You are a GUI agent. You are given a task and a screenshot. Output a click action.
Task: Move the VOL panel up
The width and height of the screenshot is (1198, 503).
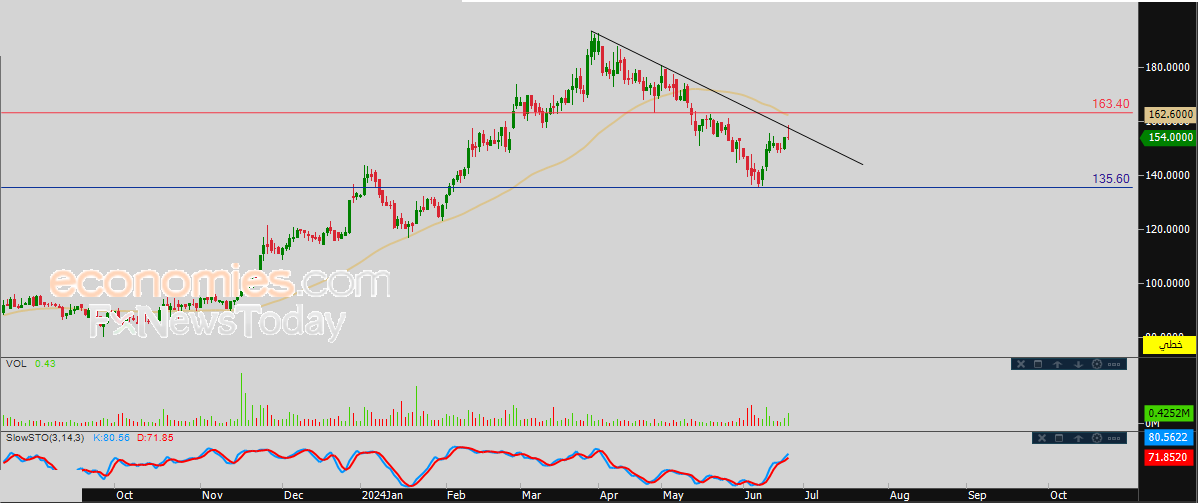click(x=1058, y=364)
